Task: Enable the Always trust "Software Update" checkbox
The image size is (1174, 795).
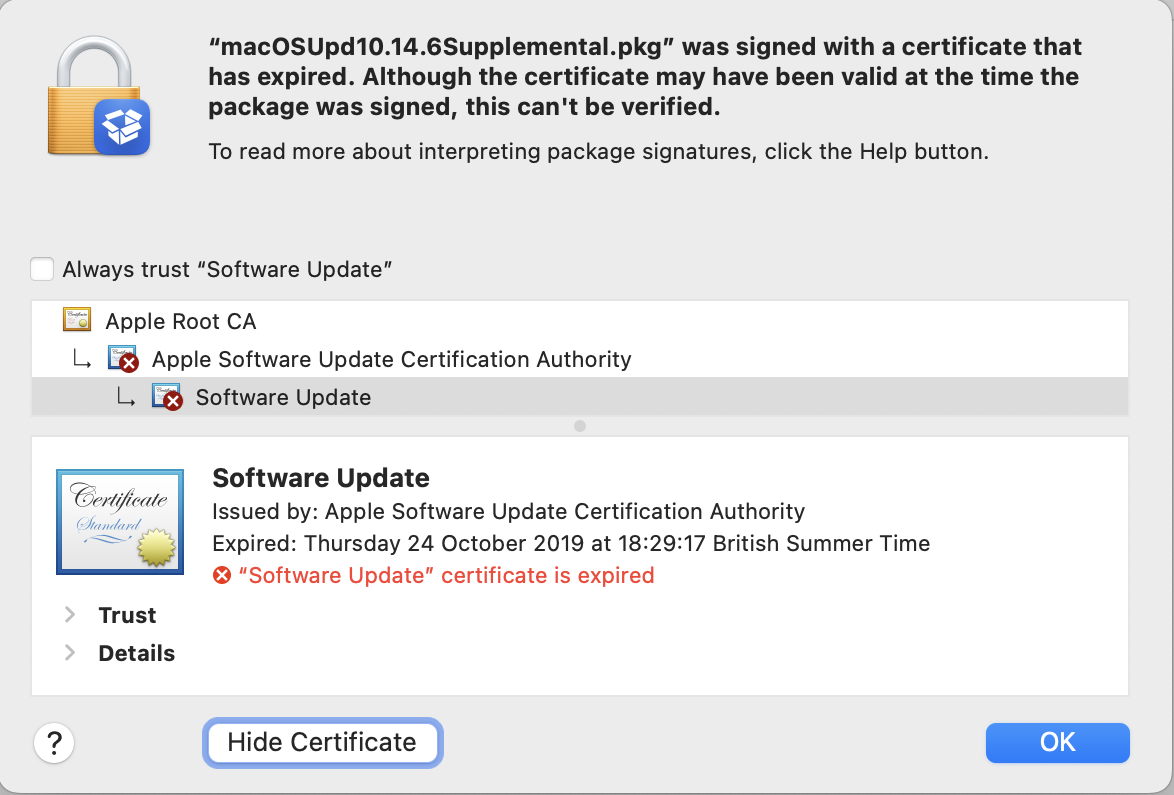Action: (x=42, y=269)
